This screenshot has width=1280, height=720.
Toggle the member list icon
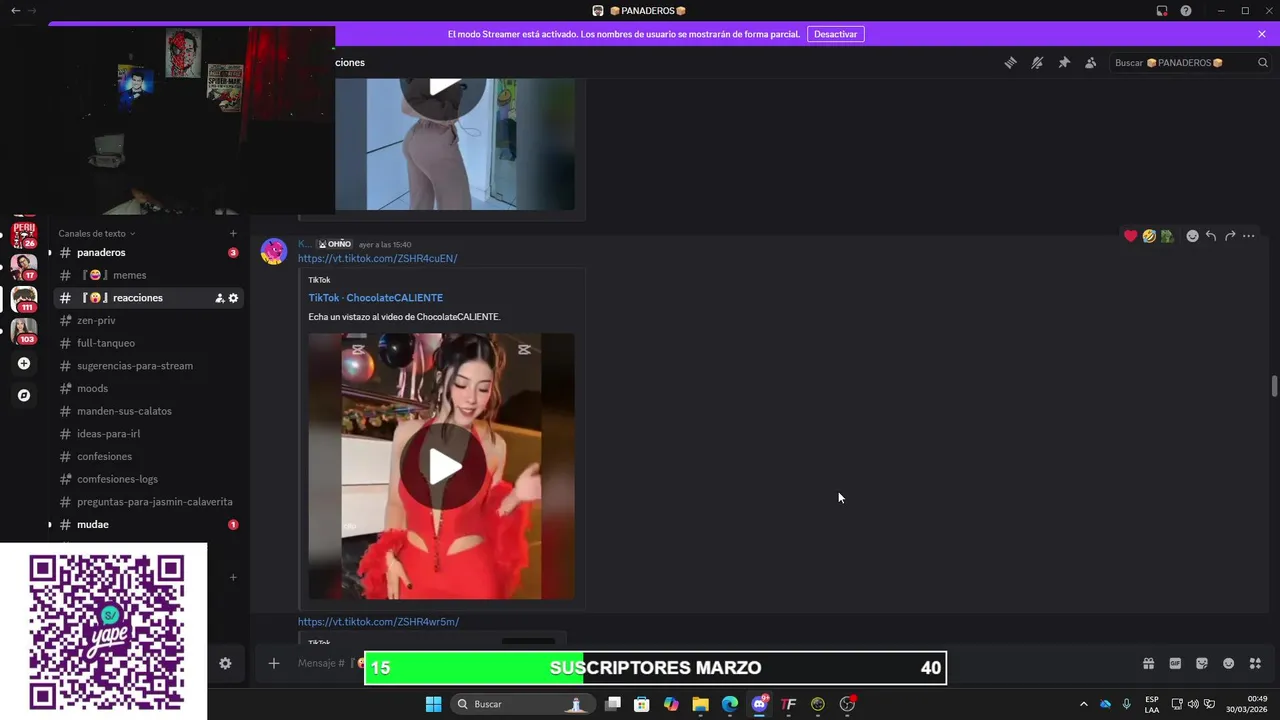pyautogui.click(x=1091, y=63)
